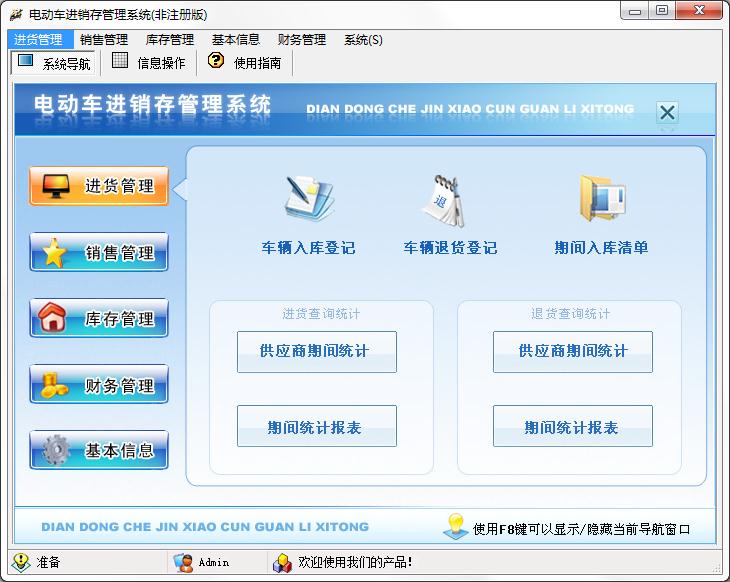Click the 信息操作 toolbar label
The image size is (730, 582).
(162, 63)
